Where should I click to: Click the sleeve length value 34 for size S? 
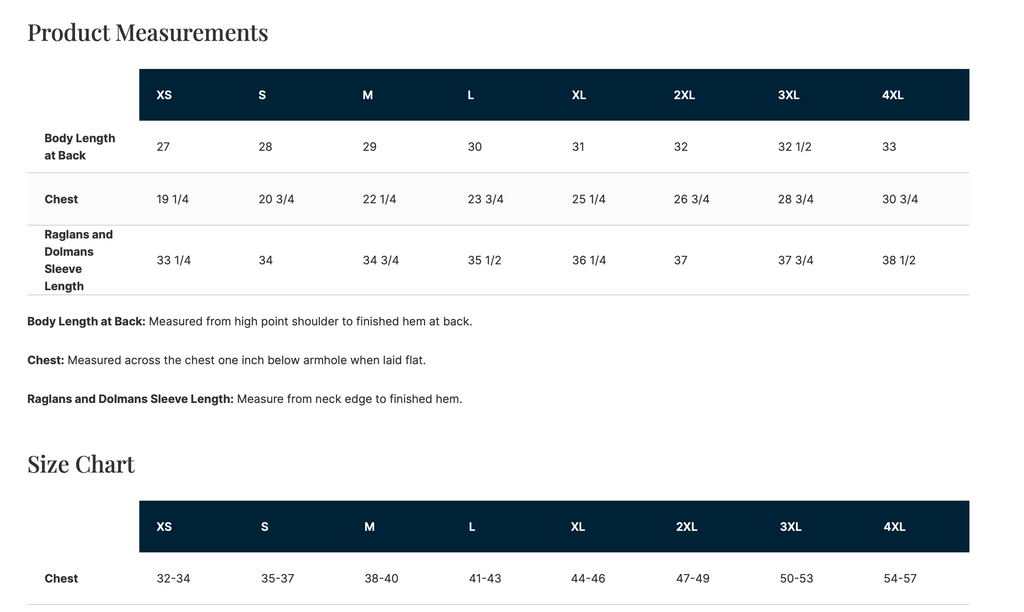click(x=265, y=261)
